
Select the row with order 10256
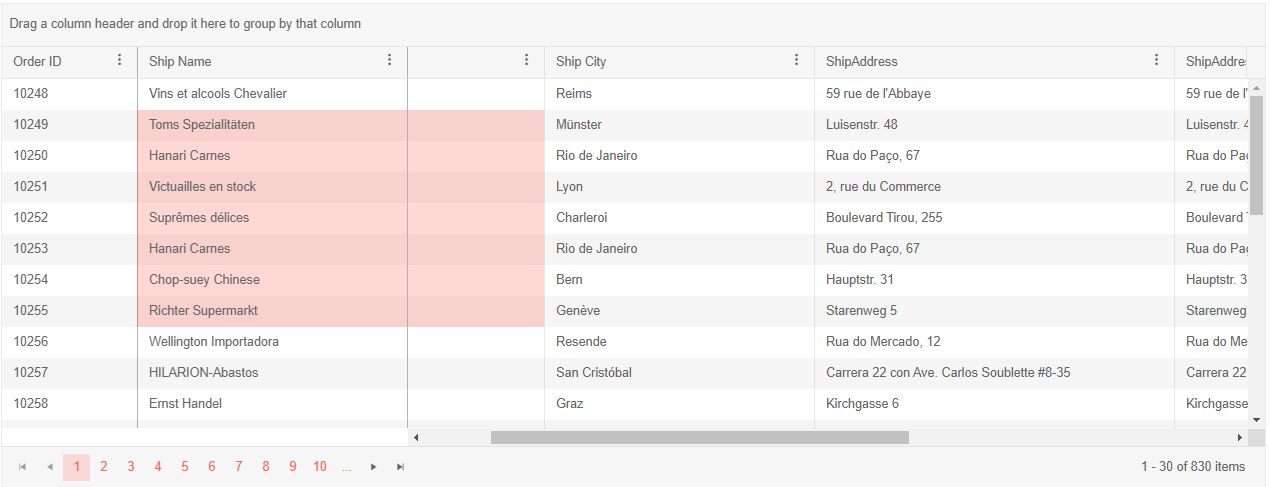point(625,342)
